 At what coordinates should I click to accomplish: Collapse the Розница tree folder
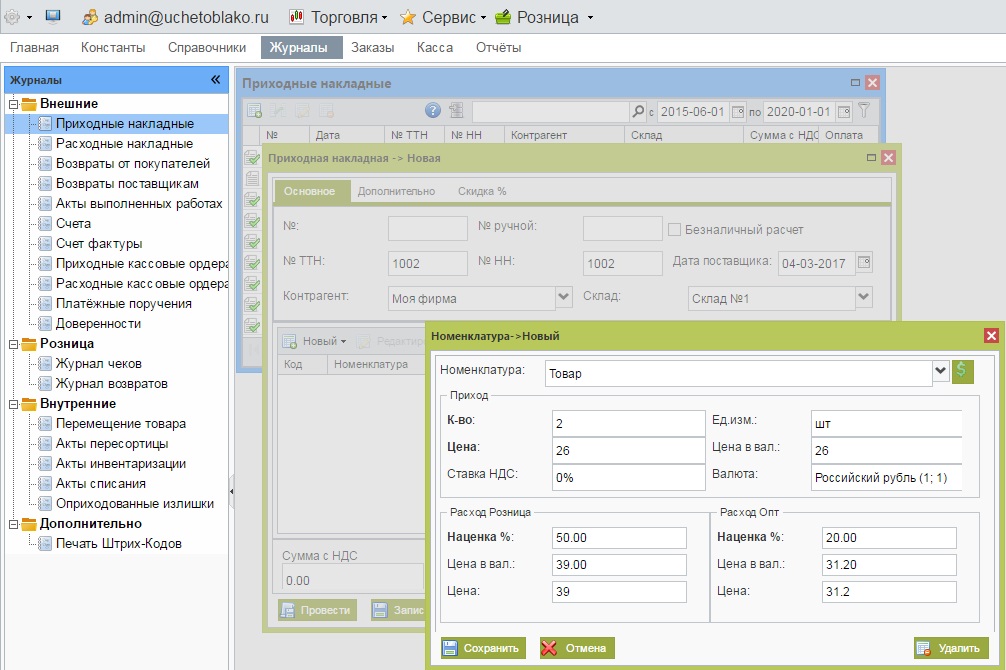(13, 344)
